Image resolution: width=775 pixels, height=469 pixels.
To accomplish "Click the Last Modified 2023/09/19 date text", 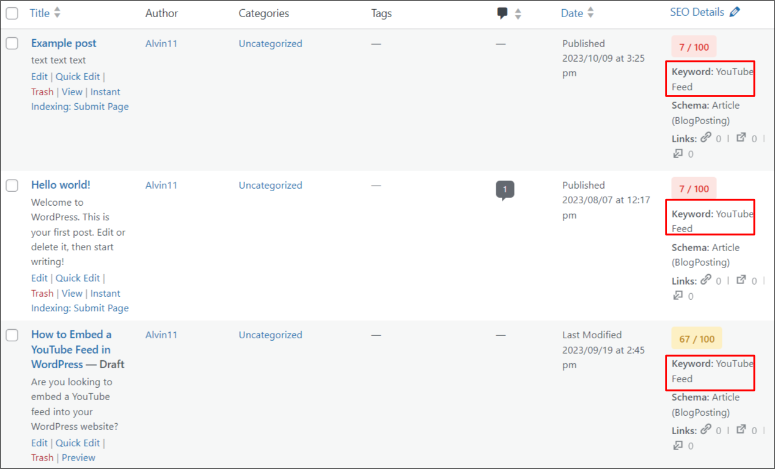I will pos(603,350).
